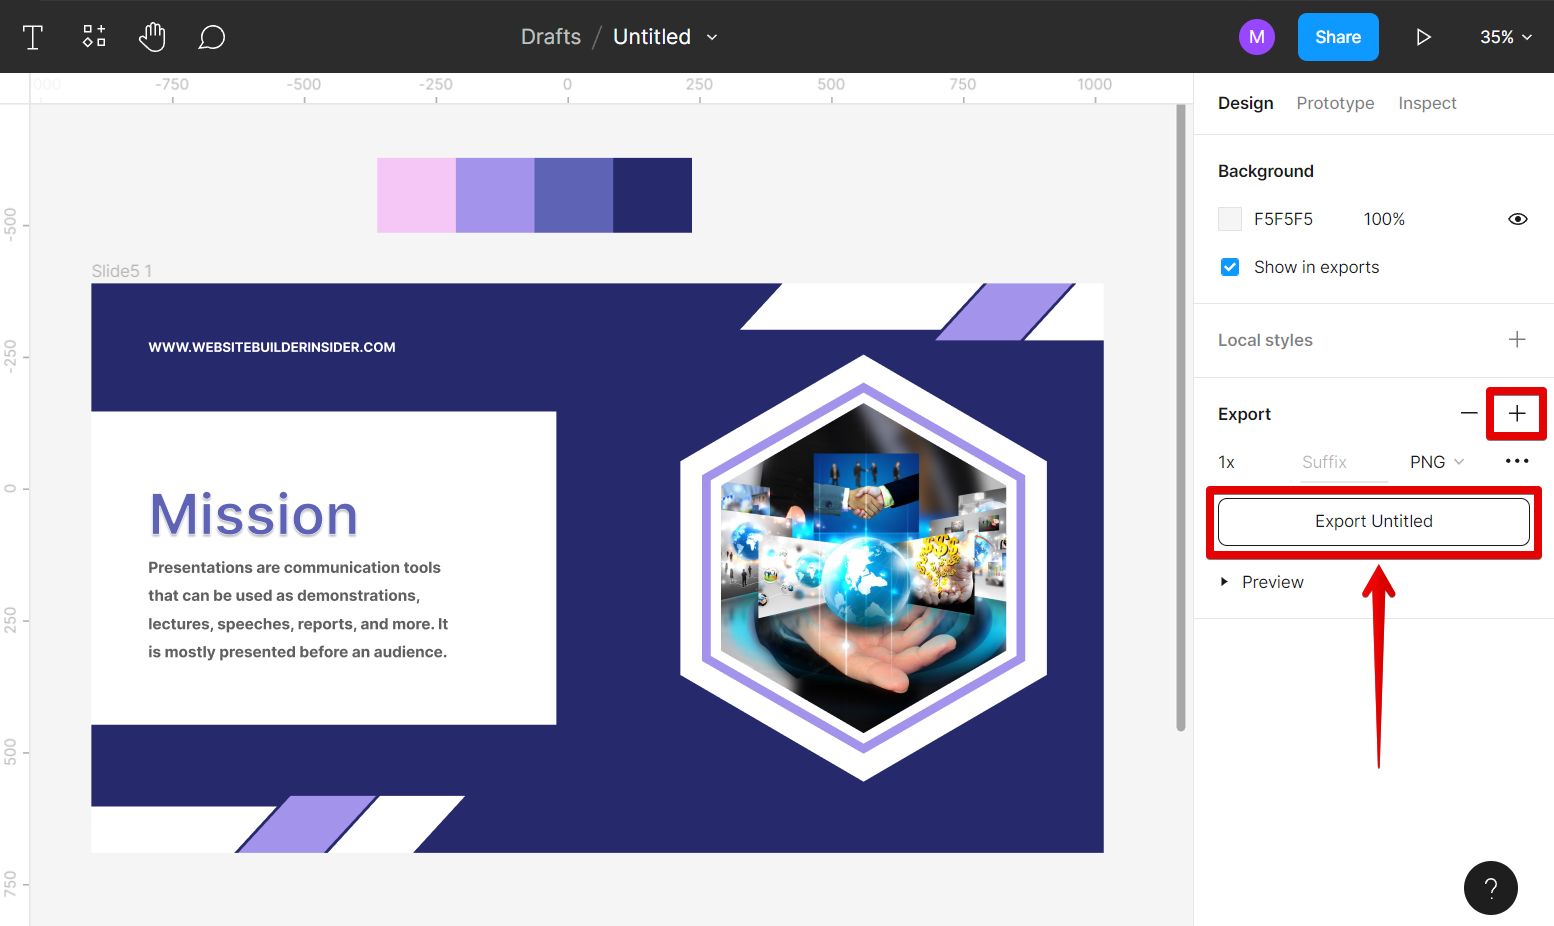Switch to the Prototype tab
Viewport: 1554px width, 926px height.
1335,103
